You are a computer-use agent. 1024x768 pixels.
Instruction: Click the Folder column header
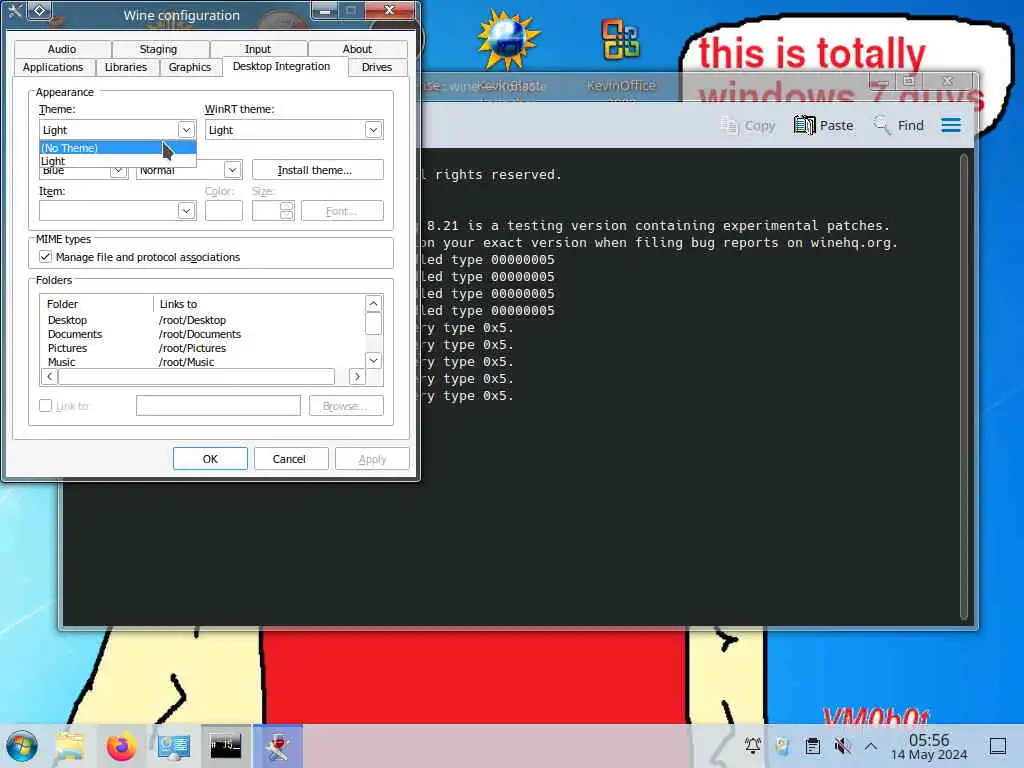tap(97, 304)
